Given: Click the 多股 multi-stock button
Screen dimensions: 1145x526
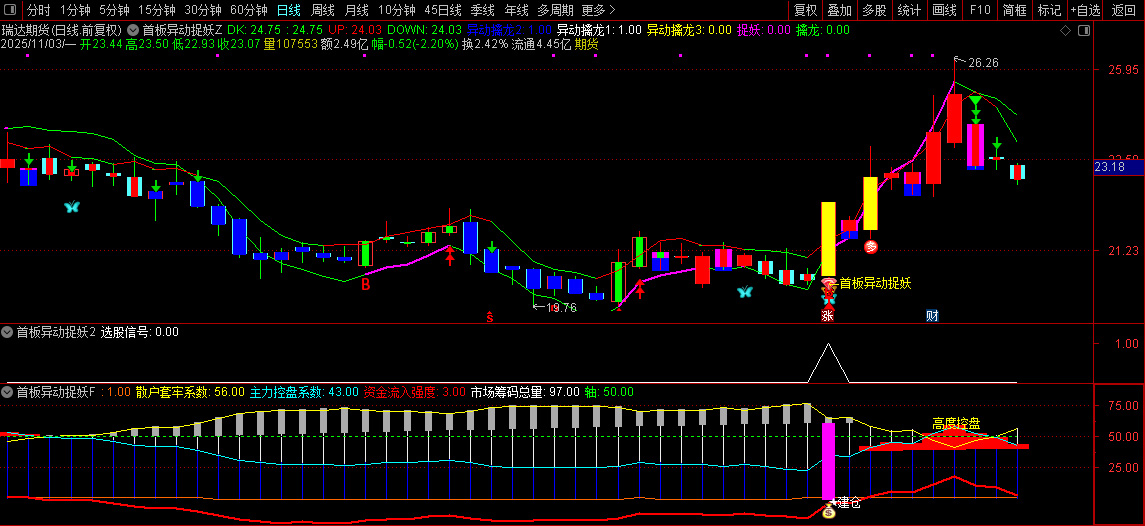Looking at the screenshot, I should click(x=874, y=10).
